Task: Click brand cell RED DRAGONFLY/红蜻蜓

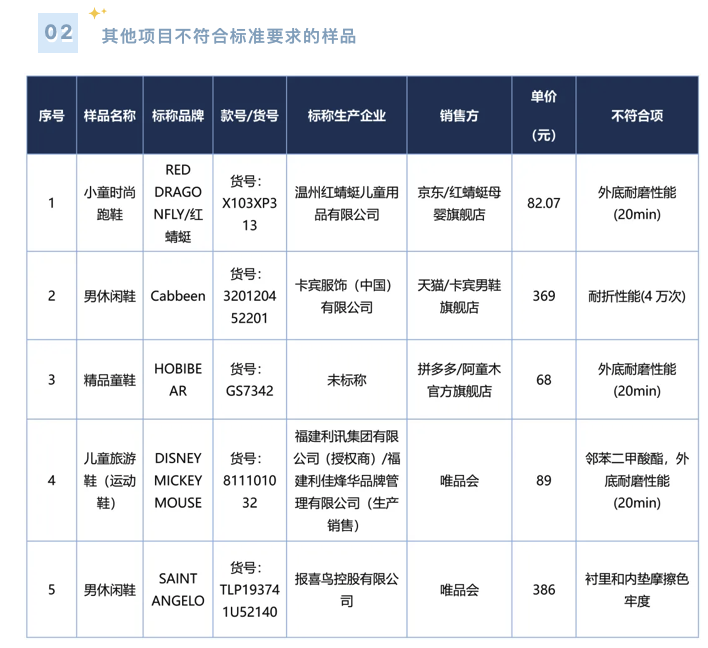Action: 178,203
